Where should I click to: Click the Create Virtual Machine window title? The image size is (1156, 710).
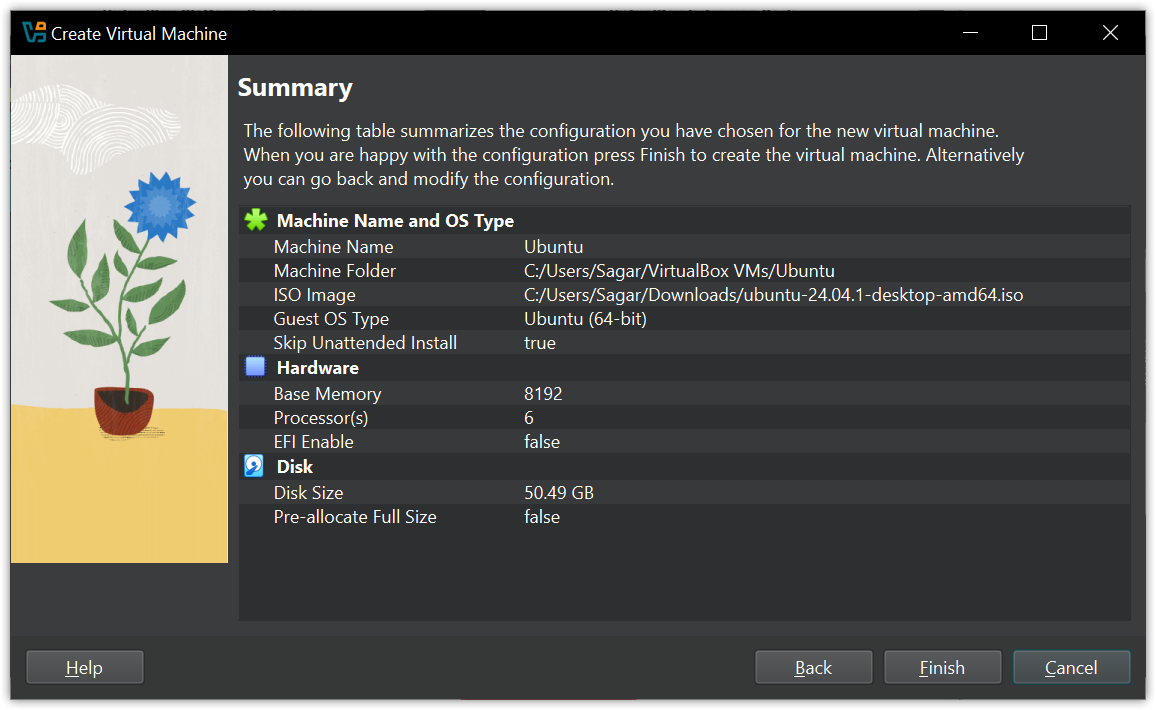click(139, 33)
